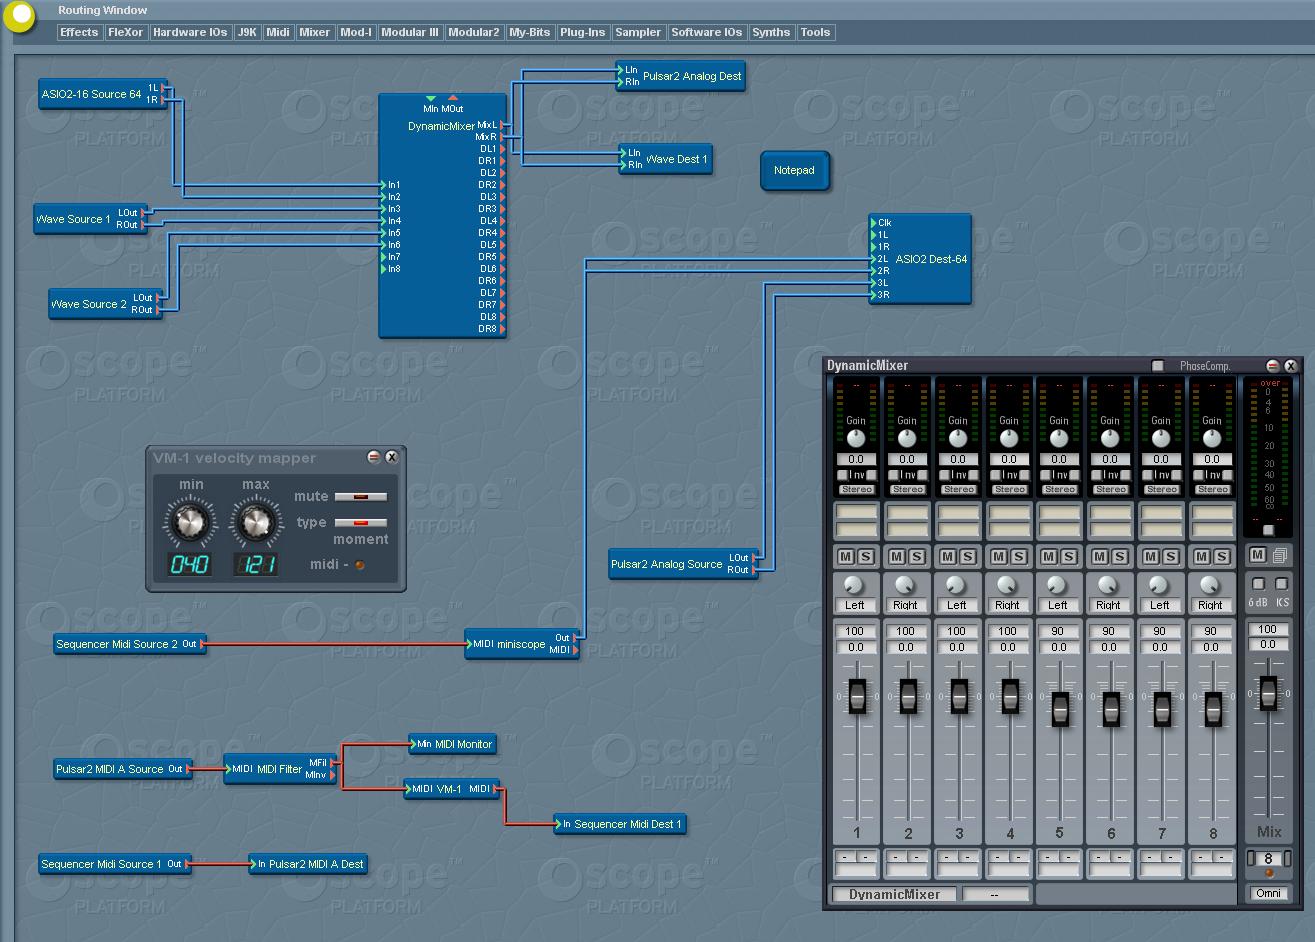Viewport: 1315px width, 942px height.
Task: Click the Stereo button on channel 4
Action: 1009,490
